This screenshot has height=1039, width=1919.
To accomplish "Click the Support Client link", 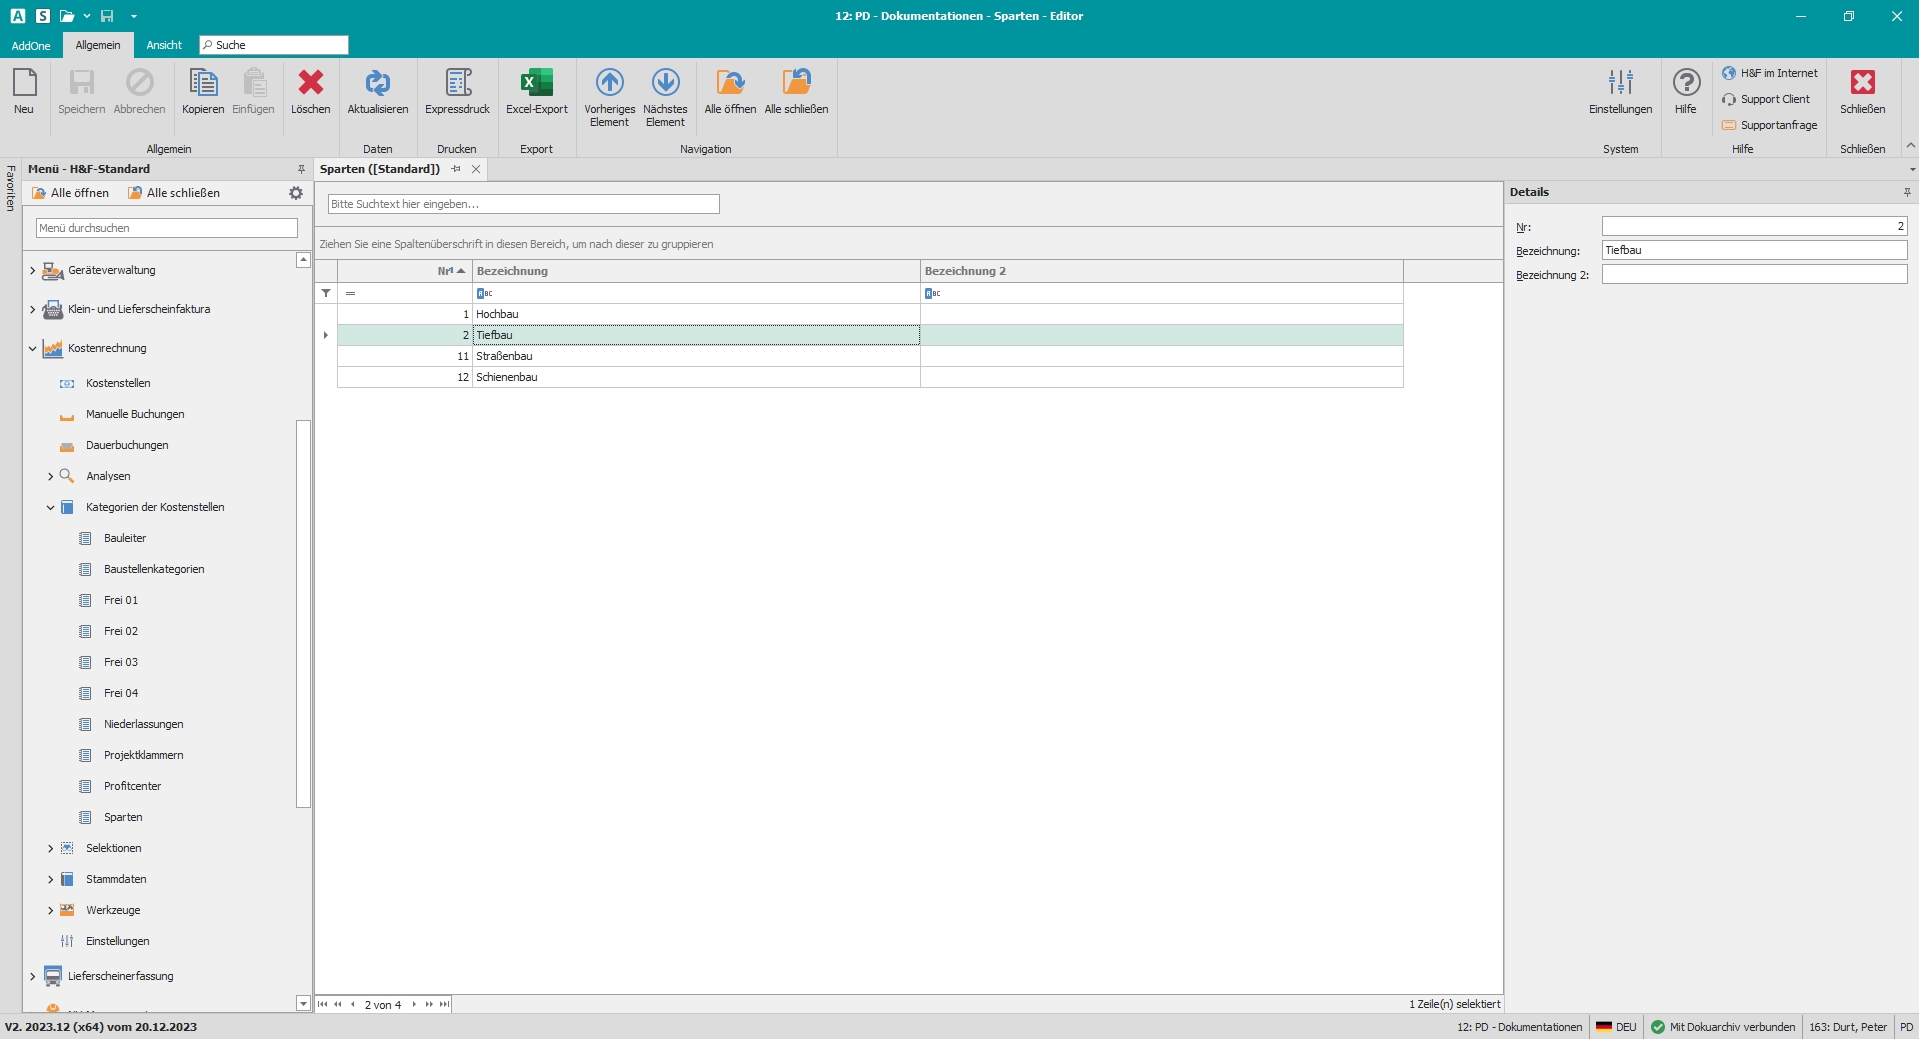I will pyautogui.click(x=1774, y=99).
